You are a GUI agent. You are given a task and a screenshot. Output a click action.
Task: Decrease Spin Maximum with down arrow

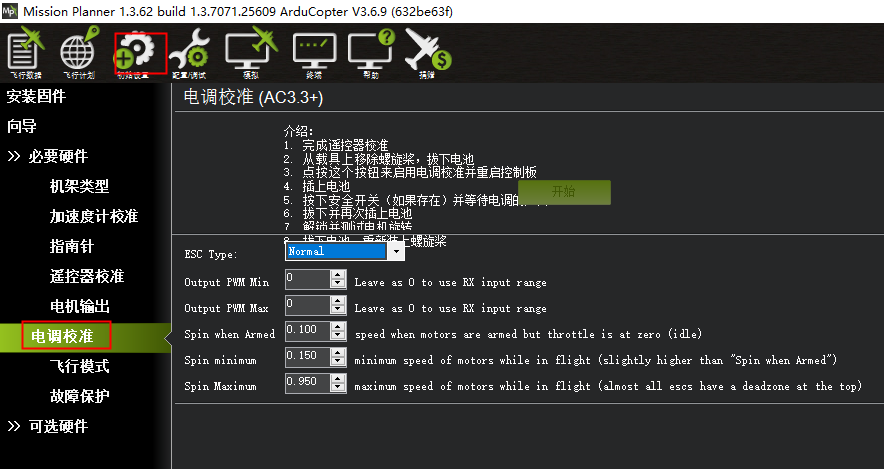[x=338, y=388]
